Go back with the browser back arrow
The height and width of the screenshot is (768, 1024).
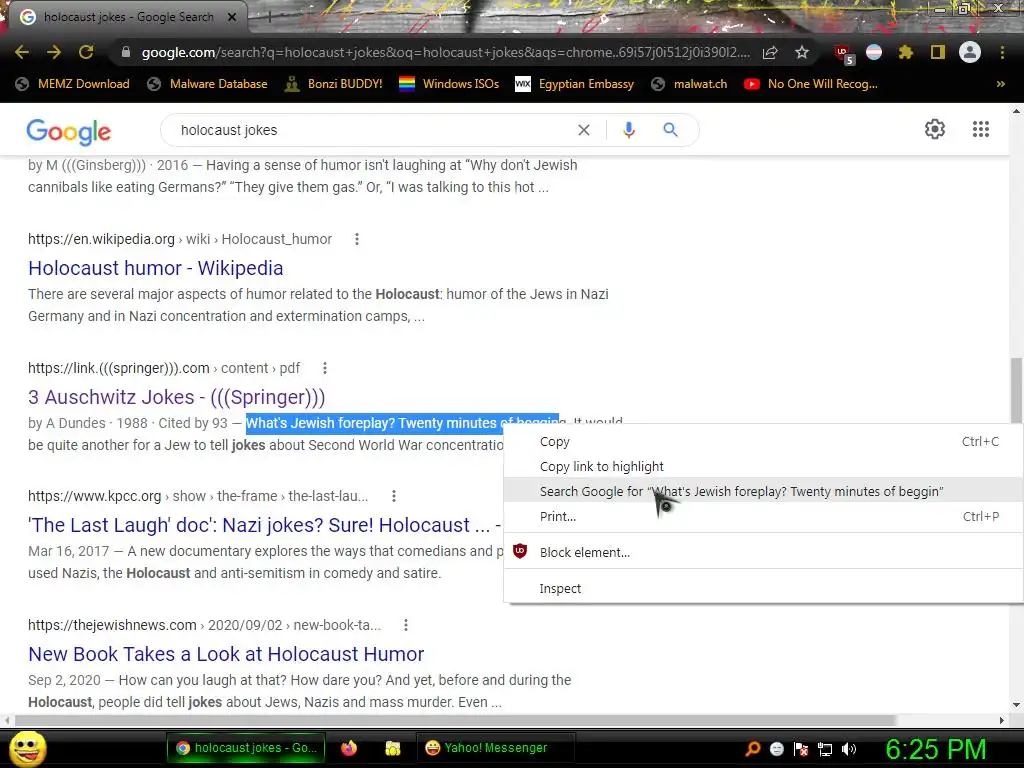click(x=22, y=52)
